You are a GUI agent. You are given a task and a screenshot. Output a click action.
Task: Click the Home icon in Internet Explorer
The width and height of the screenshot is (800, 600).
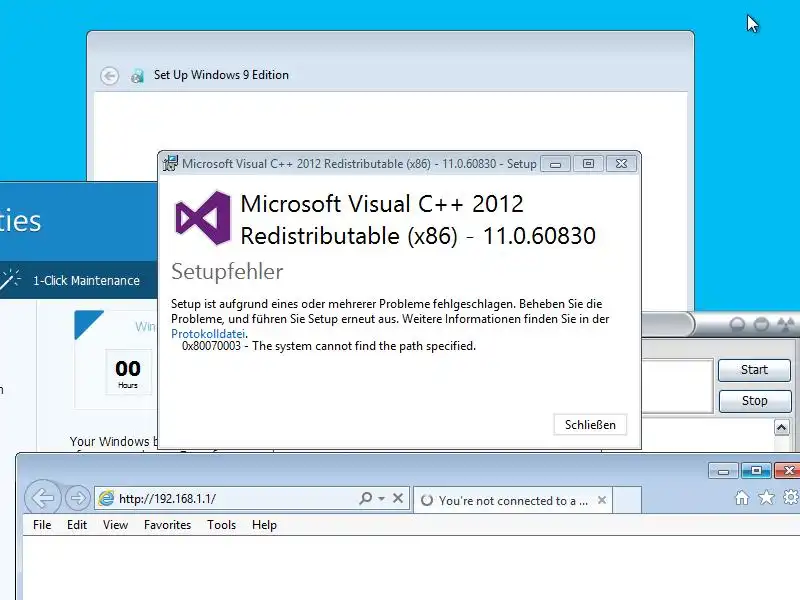point(742,497)
